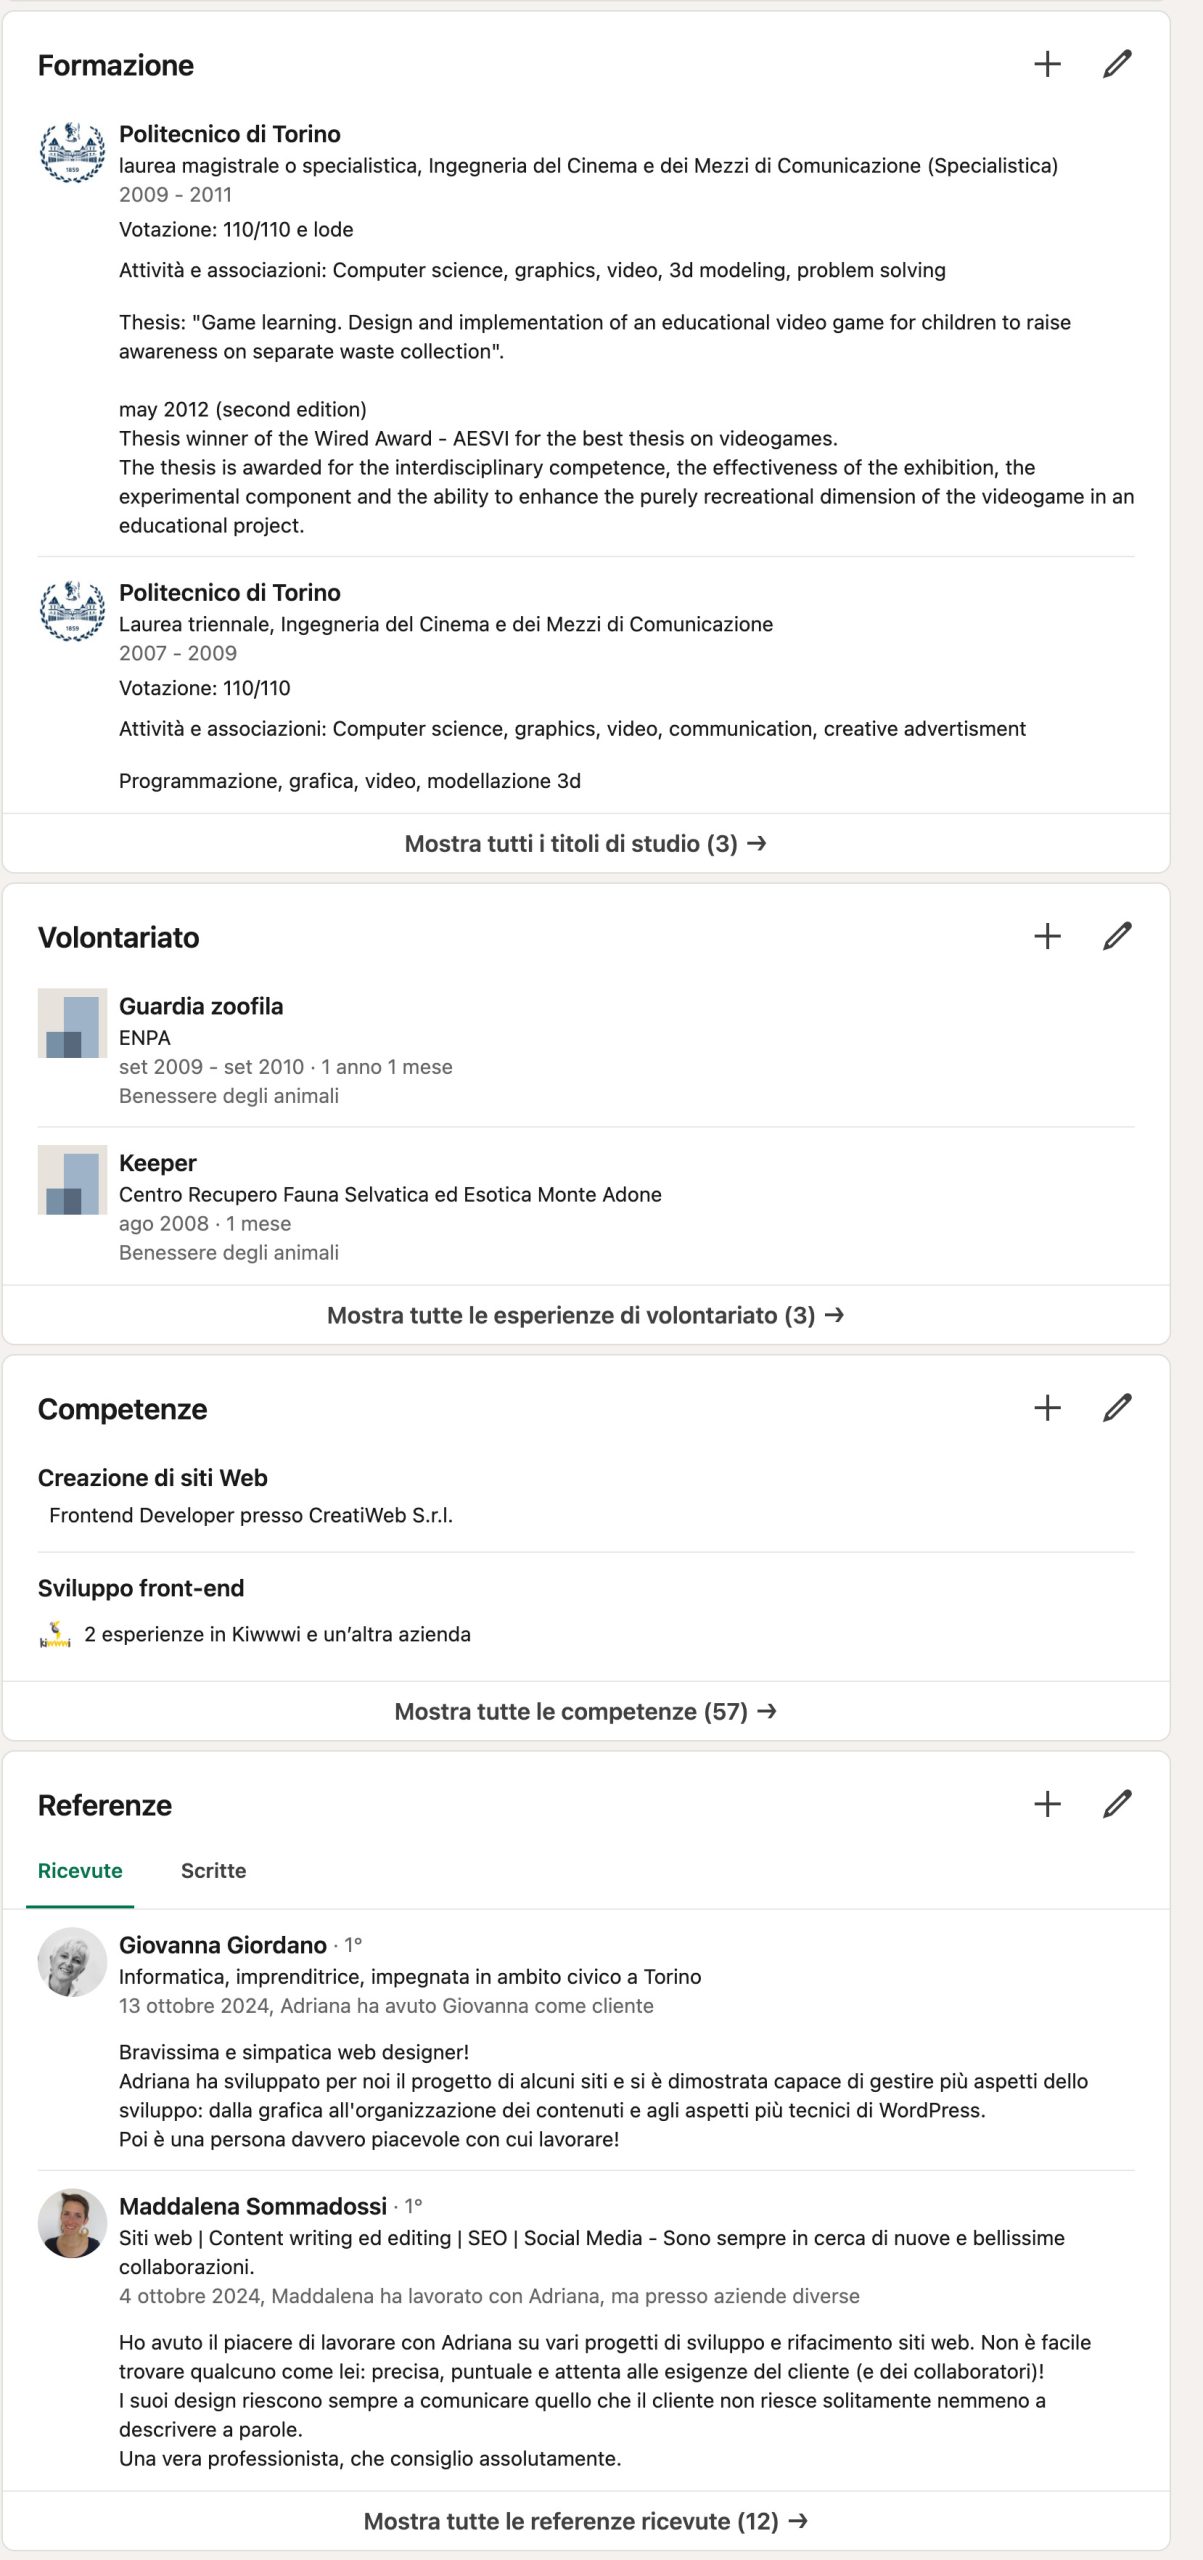Edit Volontariato section using pencil icon
Viewport: 1203px width, 2560px height.
tap(1117, 936)
